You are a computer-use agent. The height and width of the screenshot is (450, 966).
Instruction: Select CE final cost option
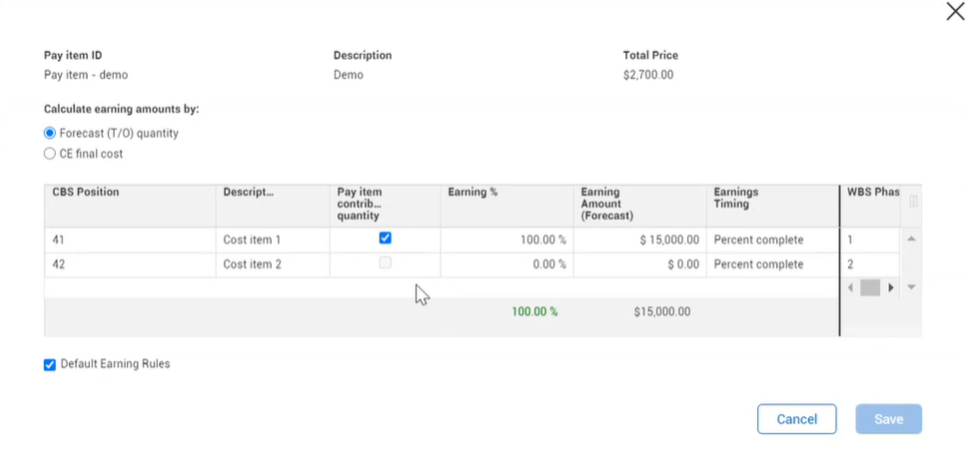point(50,154)
